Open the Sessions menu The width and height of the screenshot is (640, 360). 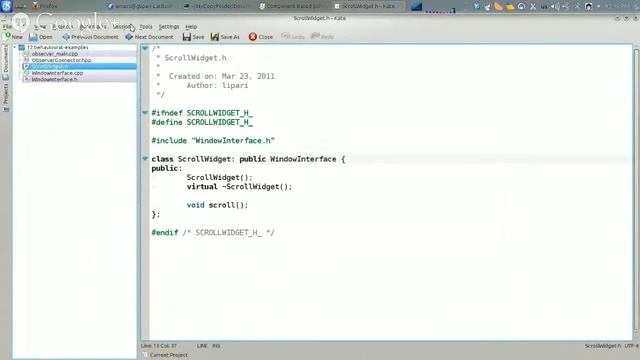(123, 27)
